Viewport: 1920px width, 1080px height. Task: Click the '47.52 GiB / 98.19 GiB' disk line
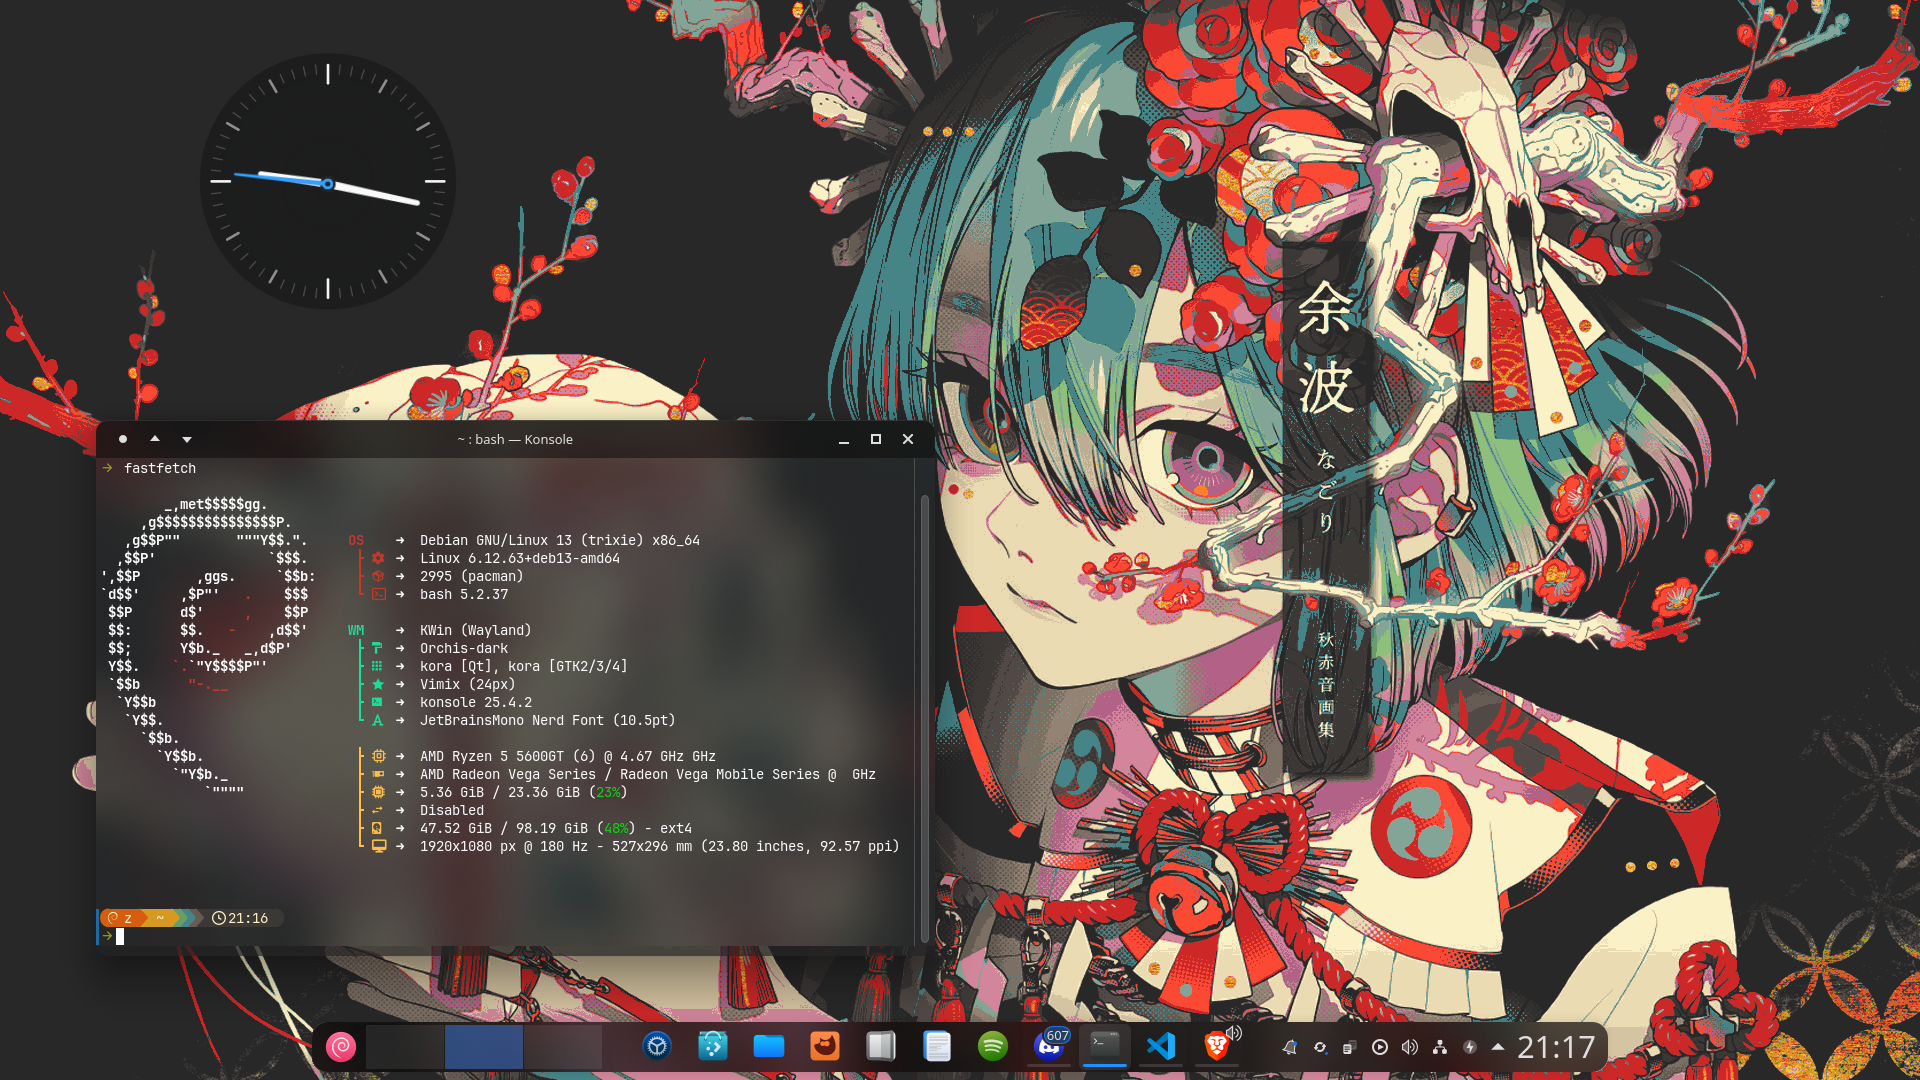click(x=556, y=828)
